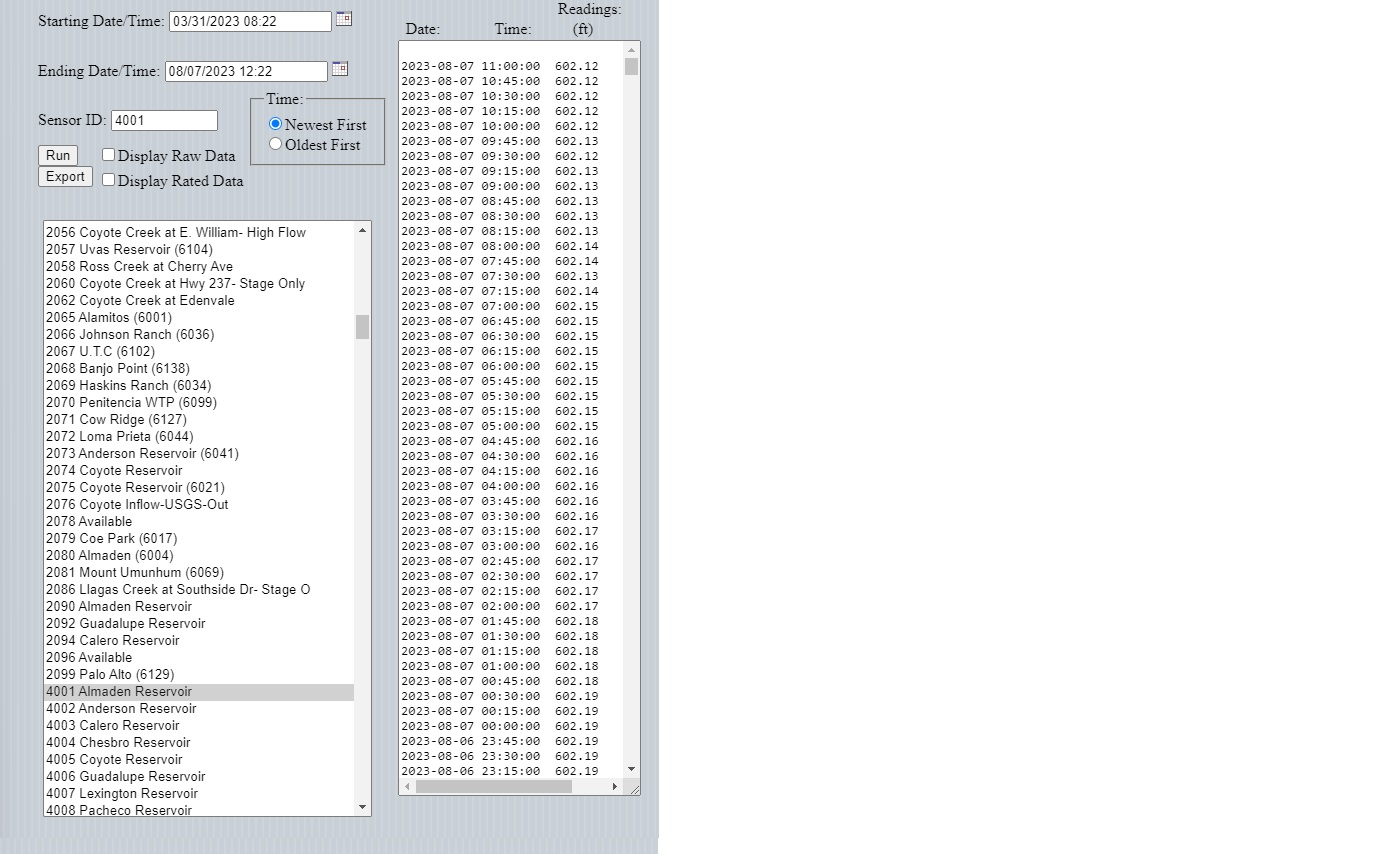Enable the Display Rated Data checkbox

(x=109, y=180)
